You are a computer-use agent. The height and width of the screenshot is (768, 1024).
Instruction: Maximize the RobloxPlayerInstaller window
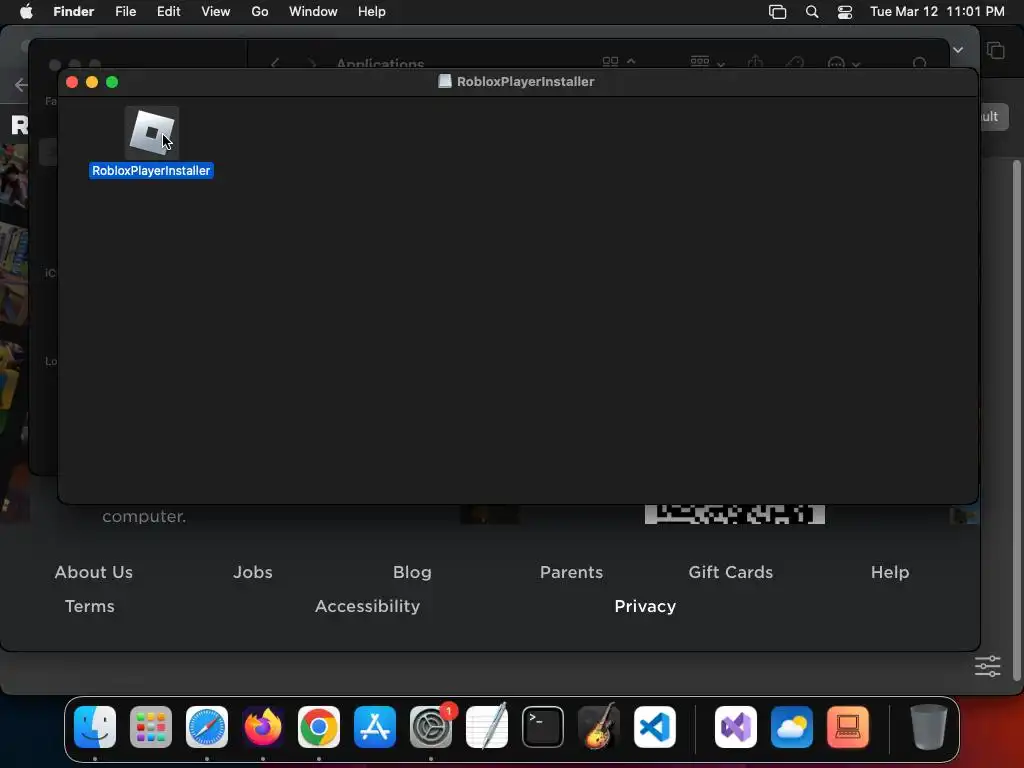(112, 82)
